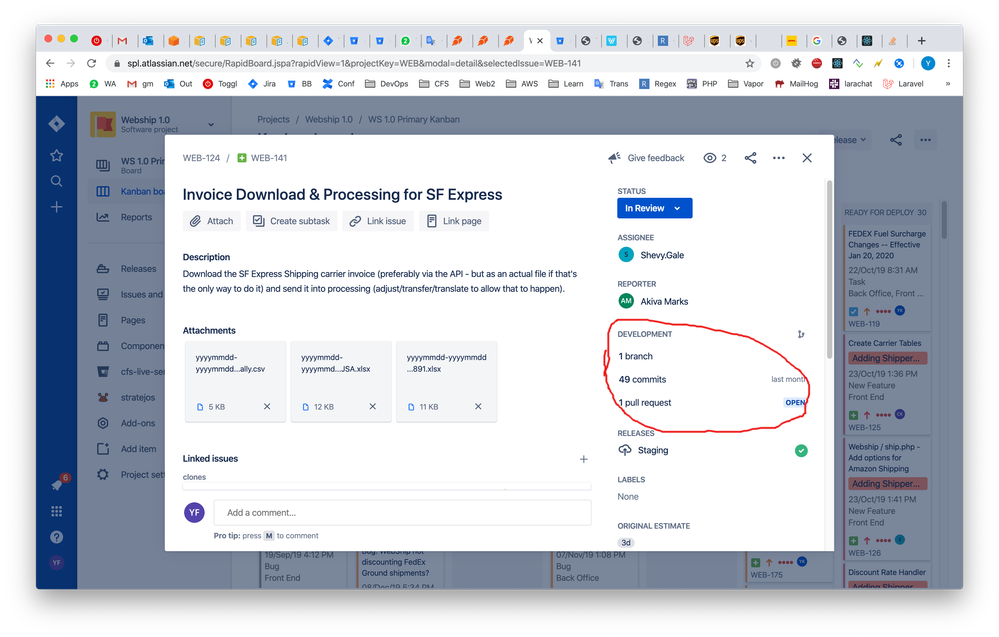This screenshot has width=999, height=637.
Task: Open notifications icon with 6 badge
Action: (x=58, y=485)
